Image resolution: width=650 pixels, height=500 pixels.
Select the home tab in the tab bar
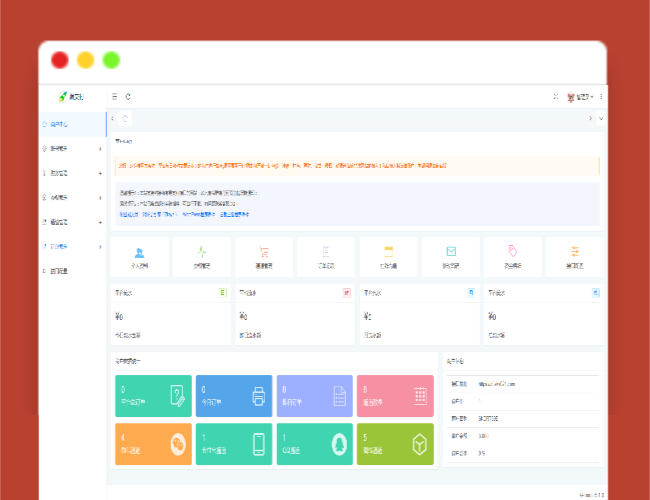pyautogui.click(x=126, y=119)
